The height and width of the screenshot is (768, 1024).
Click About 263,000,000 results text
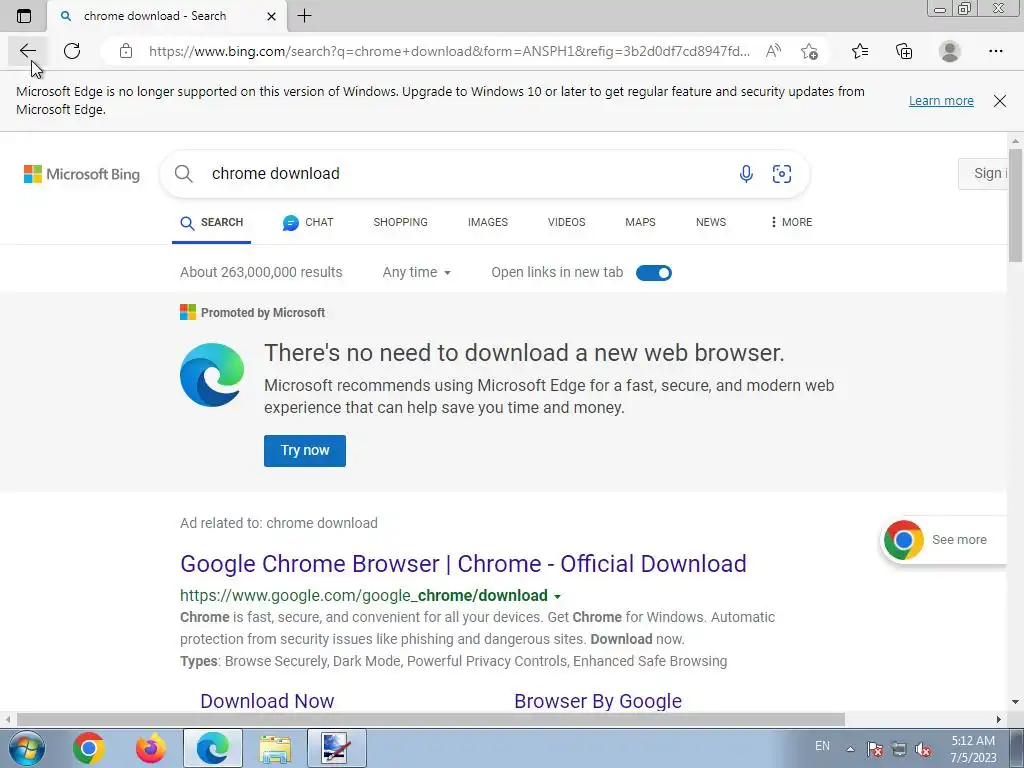click(x=261, y=272)
